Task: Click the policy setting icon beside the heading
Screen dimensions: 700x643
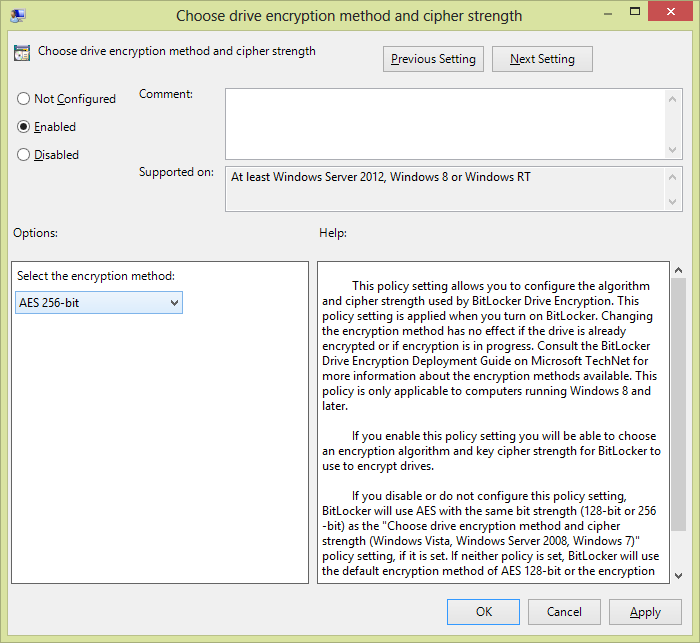Action: [22, 53]
